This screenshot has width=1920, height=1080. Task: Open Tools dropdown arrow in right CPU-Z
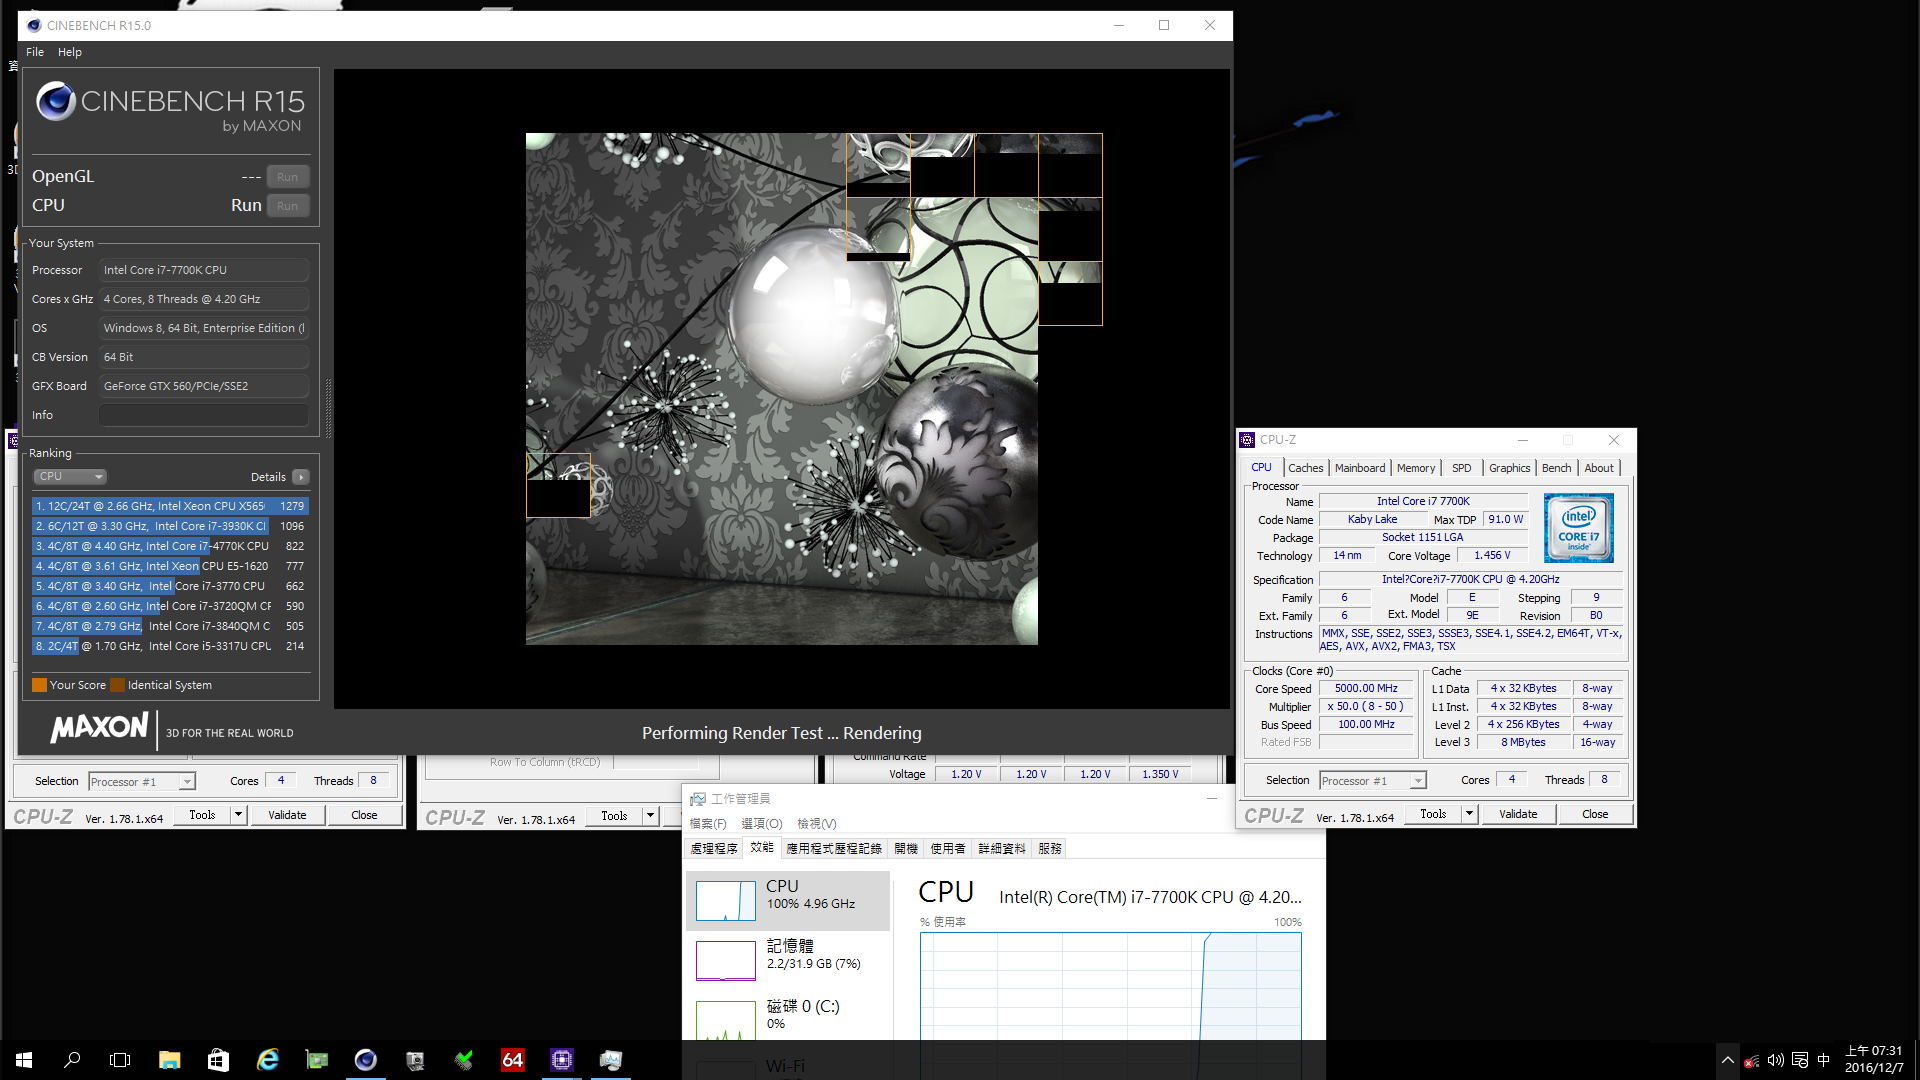coord(1470,814)
